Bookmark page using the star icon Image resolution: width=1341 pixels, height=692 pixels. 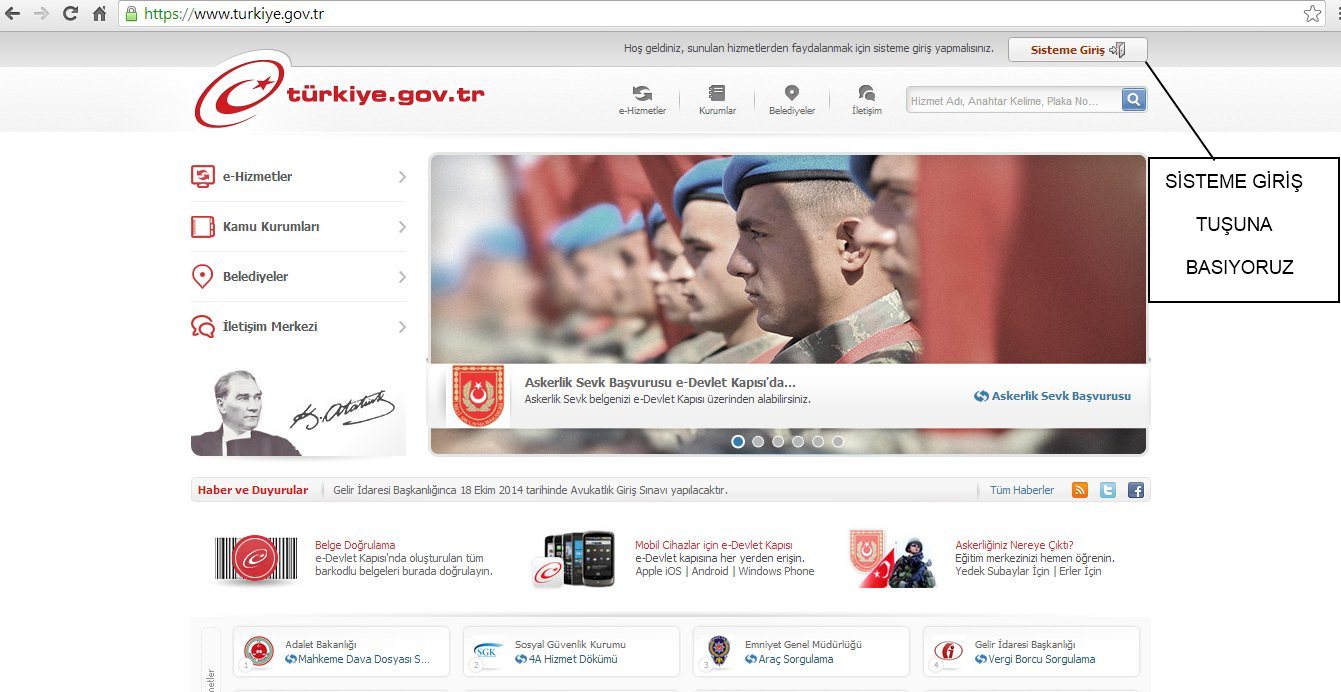(x=1312, y=14)
